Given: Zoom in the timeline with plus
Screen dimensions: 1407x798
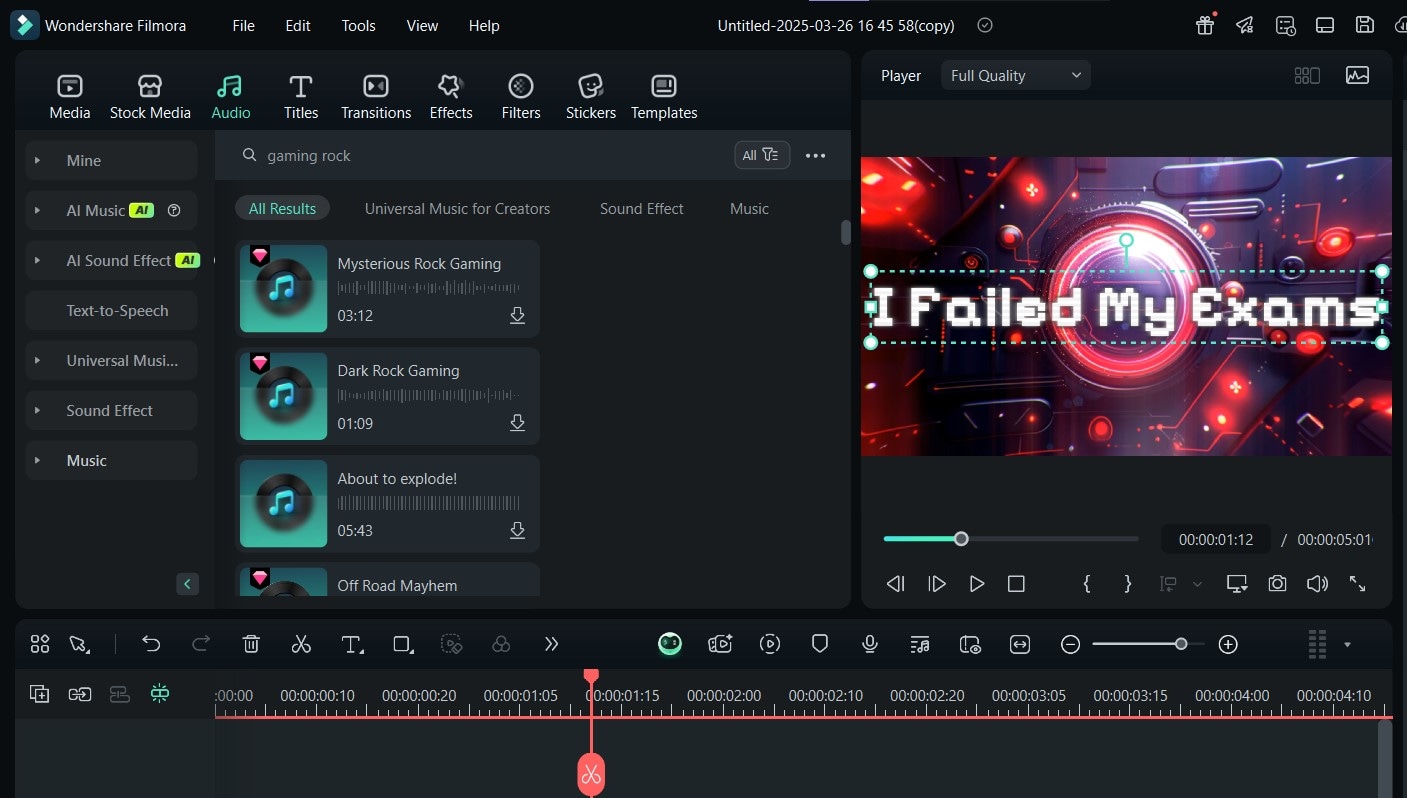Looking at the screenshot, I should pyautogui.click(x=1229, y=645).
